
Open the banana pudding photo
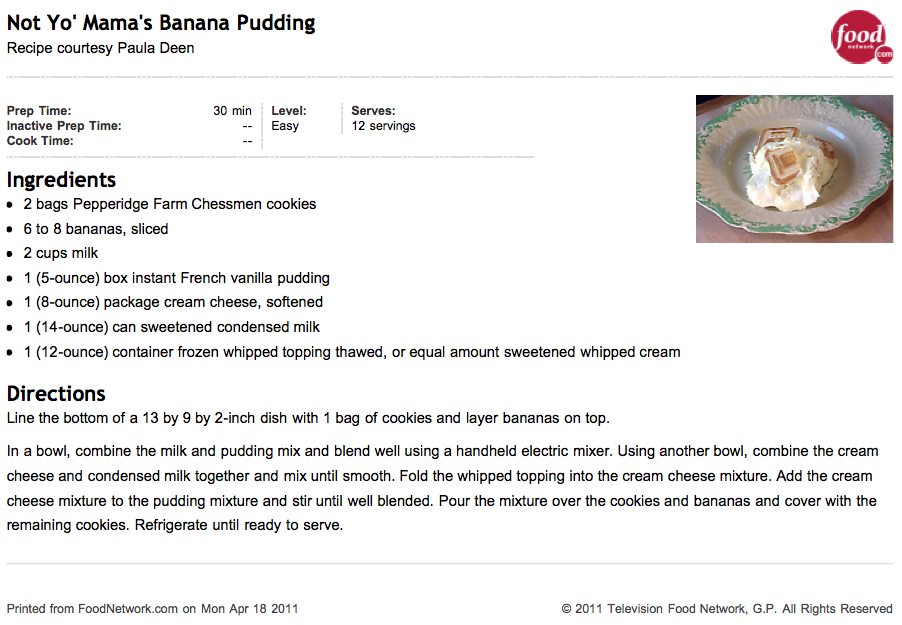click(x=794, y=169)
